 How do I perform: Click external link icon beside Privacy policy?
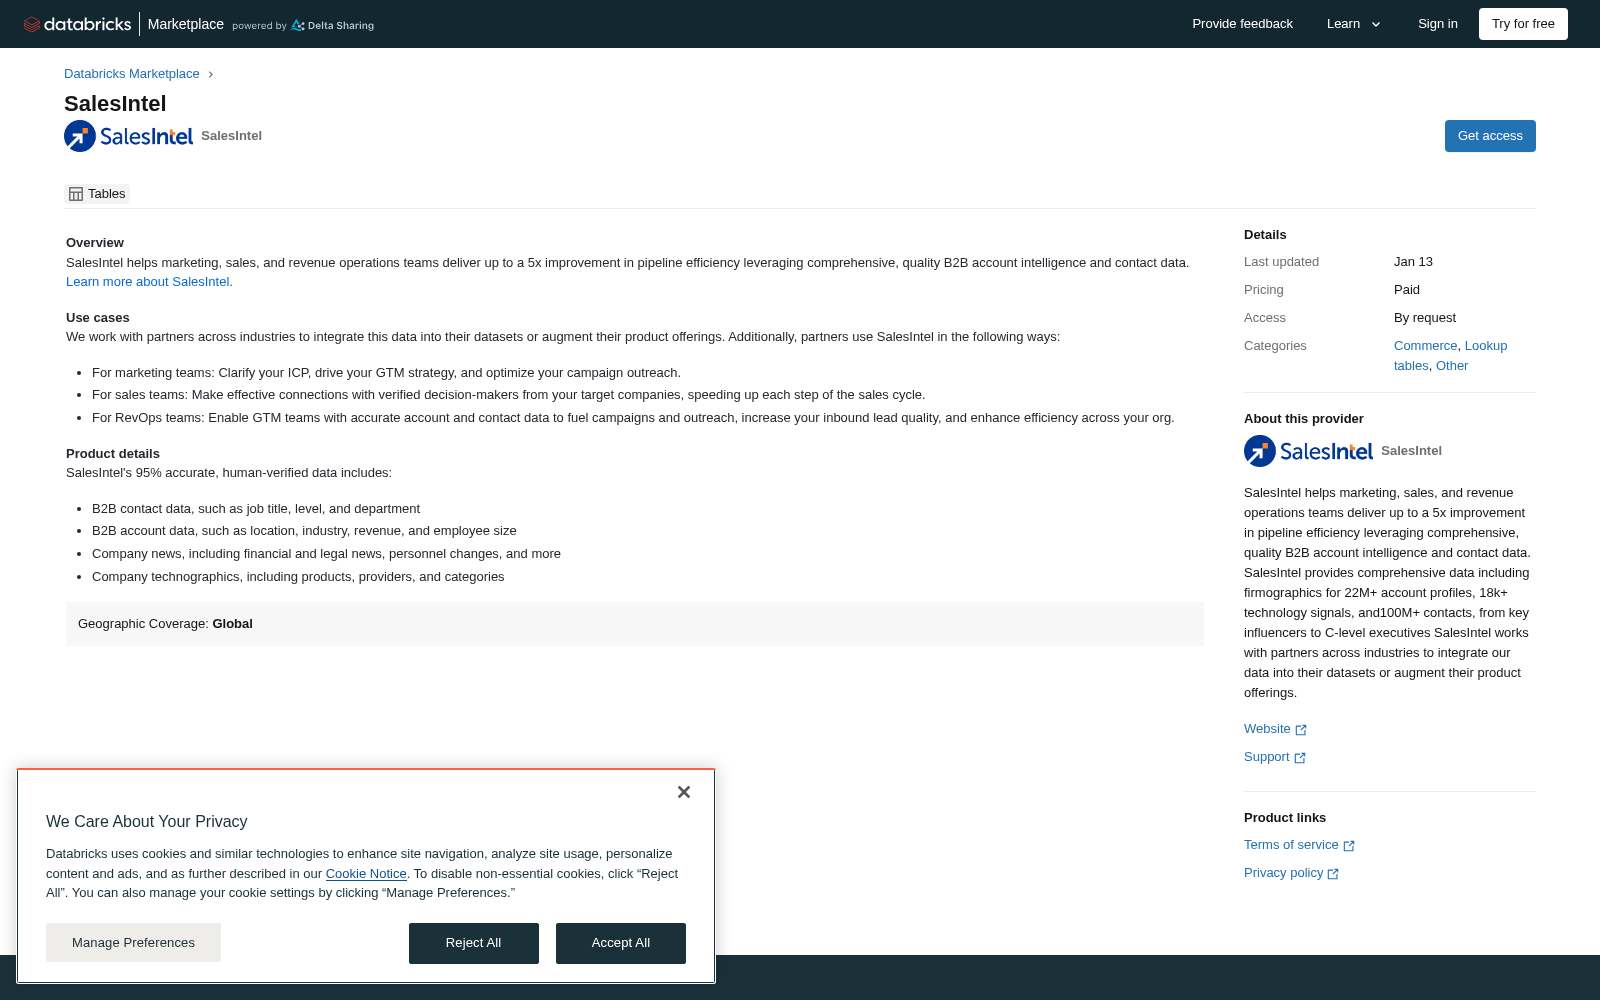(x=1333, y=874)
